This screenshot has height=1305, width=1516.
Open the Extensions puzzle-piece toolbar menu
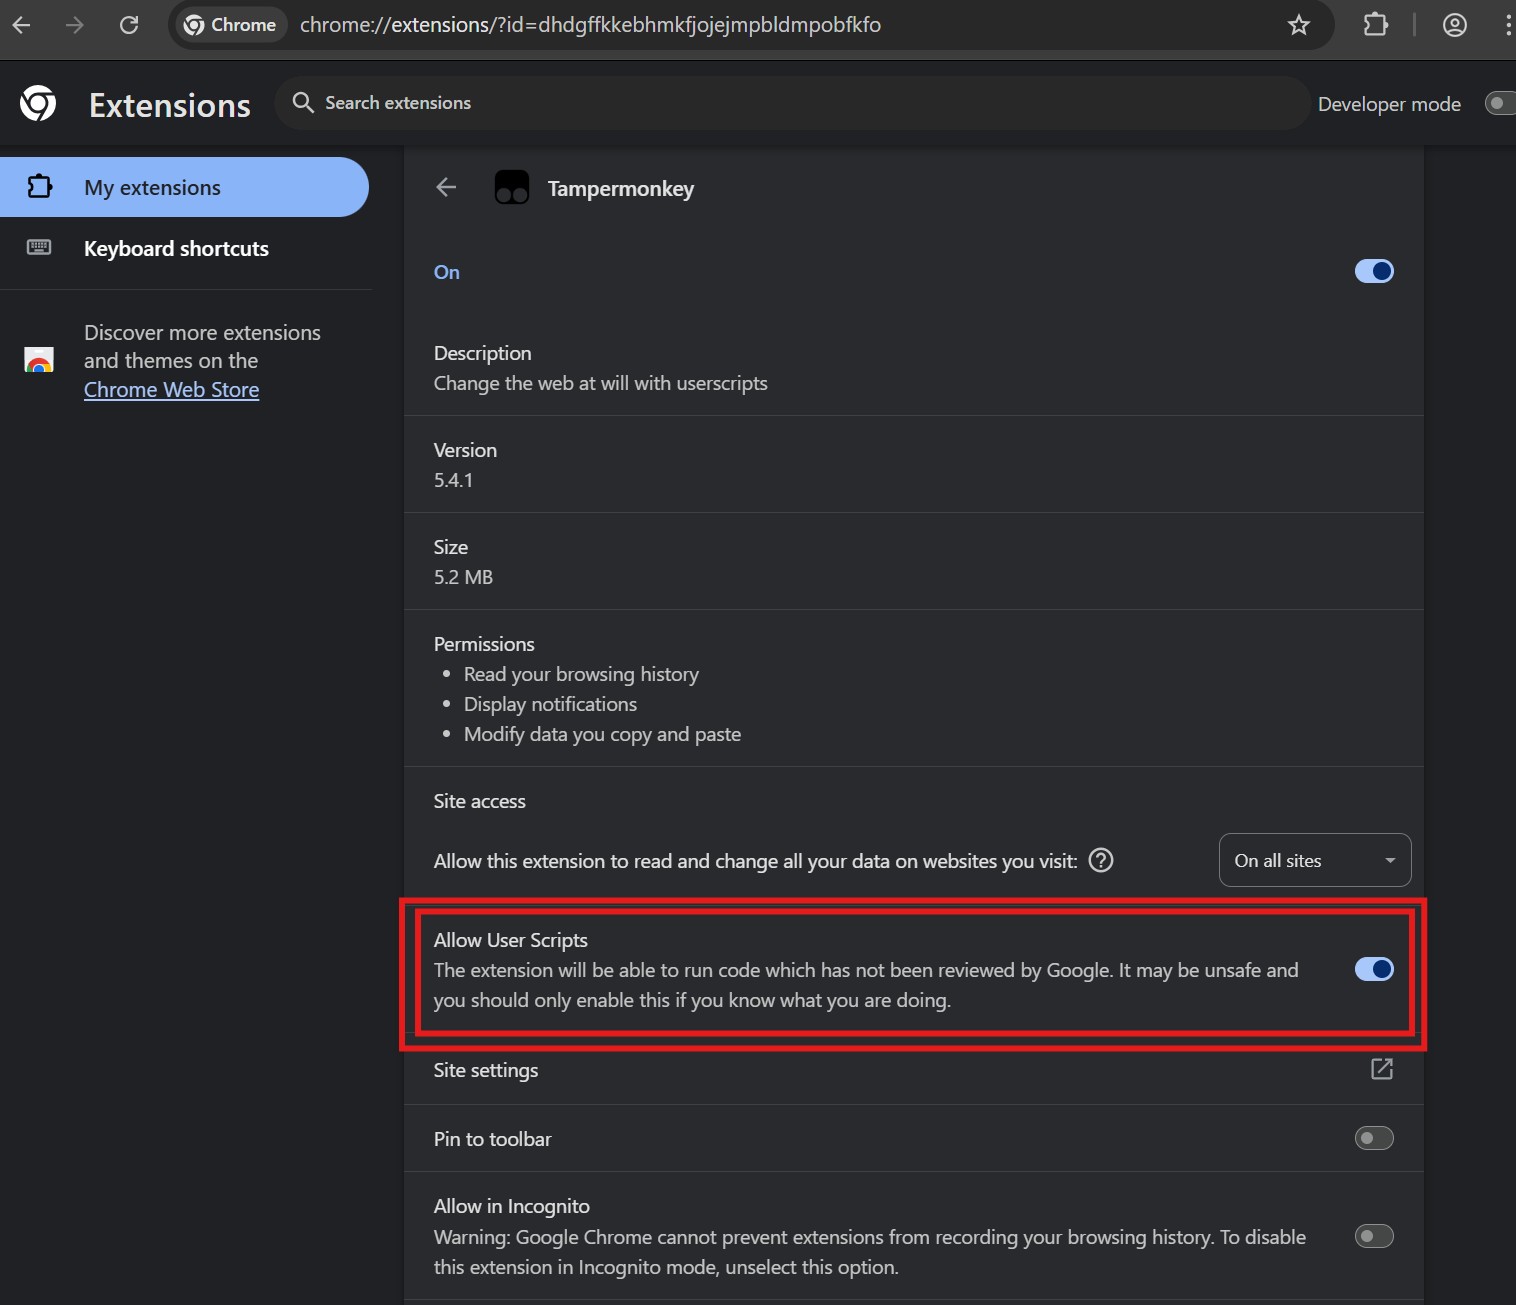click(x=1376, y=25)
